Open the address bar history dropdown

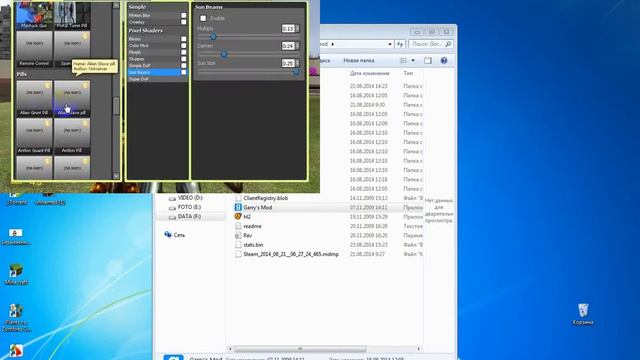390,44
